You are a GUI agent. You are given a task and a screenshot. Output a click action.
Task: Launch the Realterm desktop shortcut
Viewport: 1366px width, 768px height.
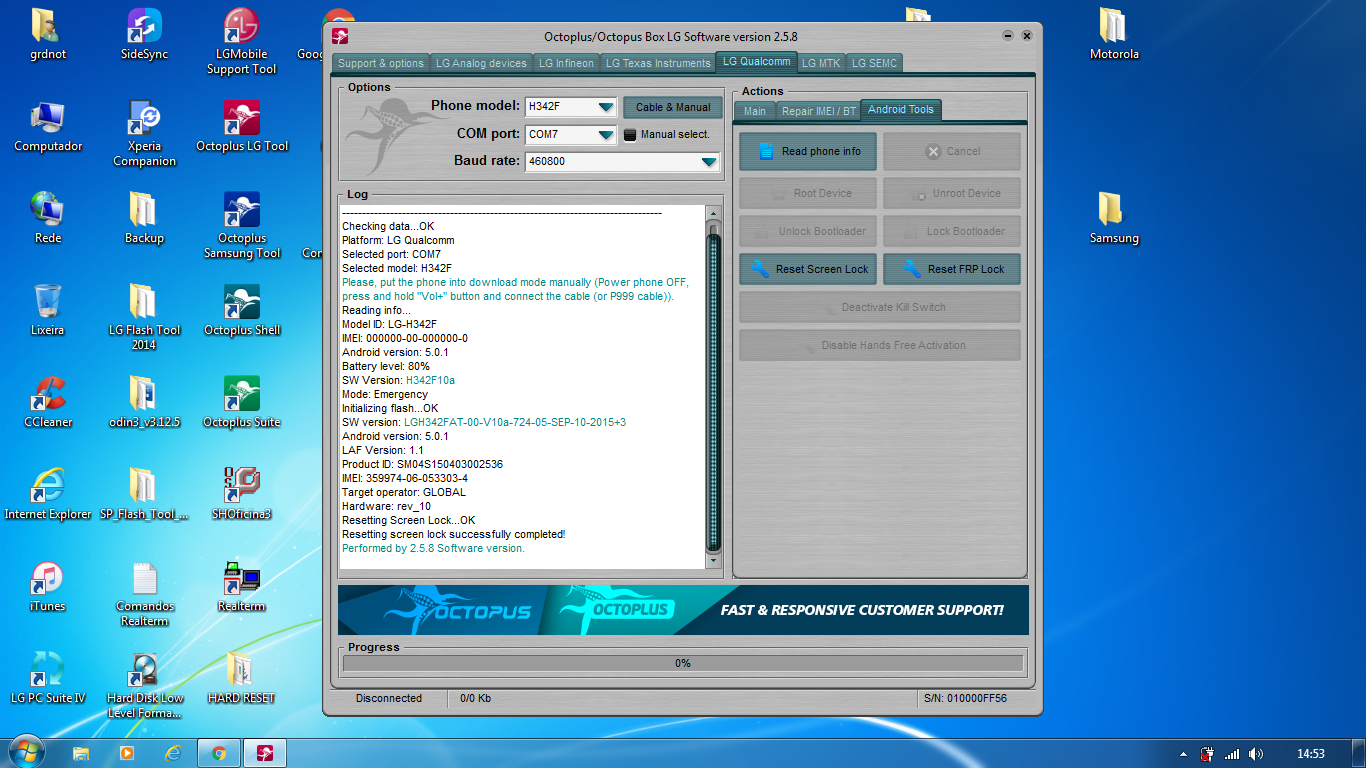pyautogui.click(x=242, y=586)
